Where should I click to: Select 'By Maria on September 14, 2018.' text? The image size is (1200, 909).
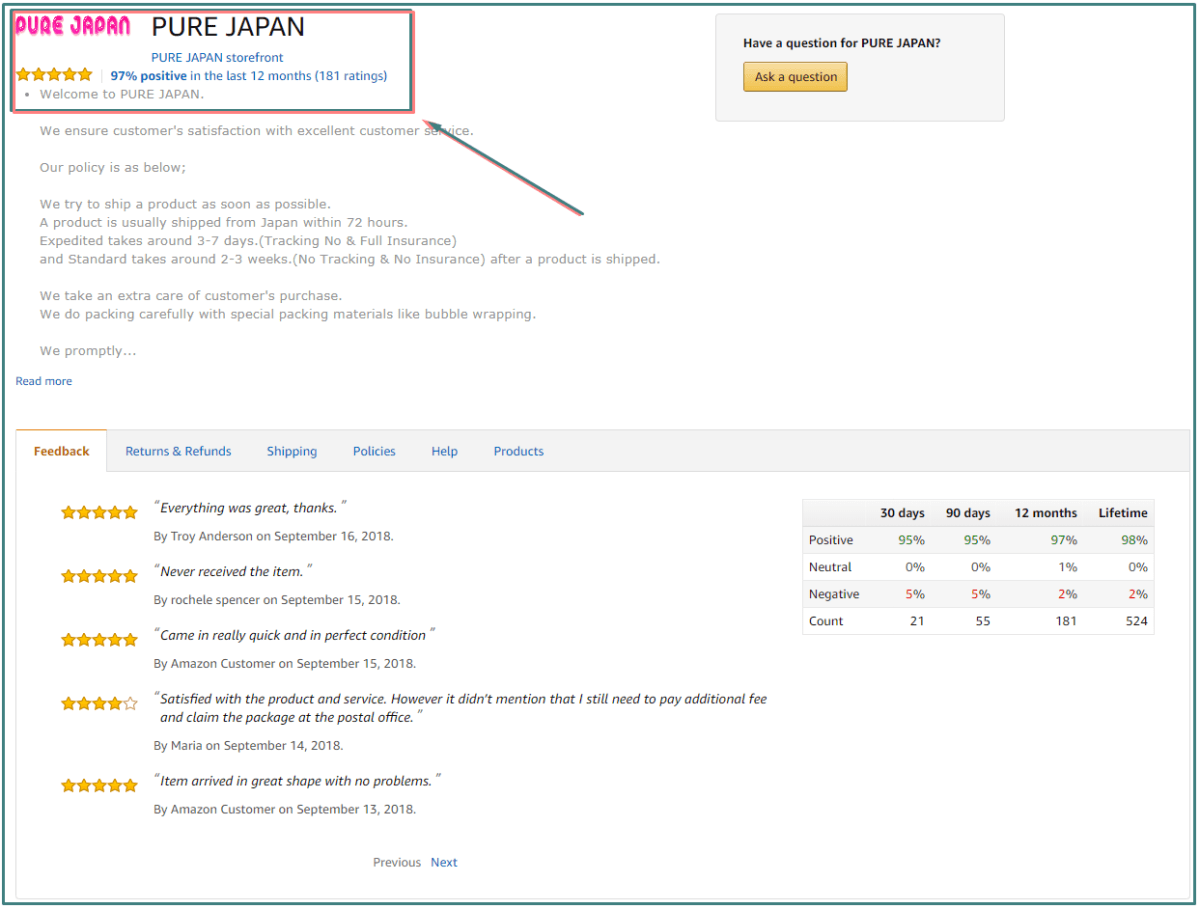pyautogui.click(x=248, y=746)
